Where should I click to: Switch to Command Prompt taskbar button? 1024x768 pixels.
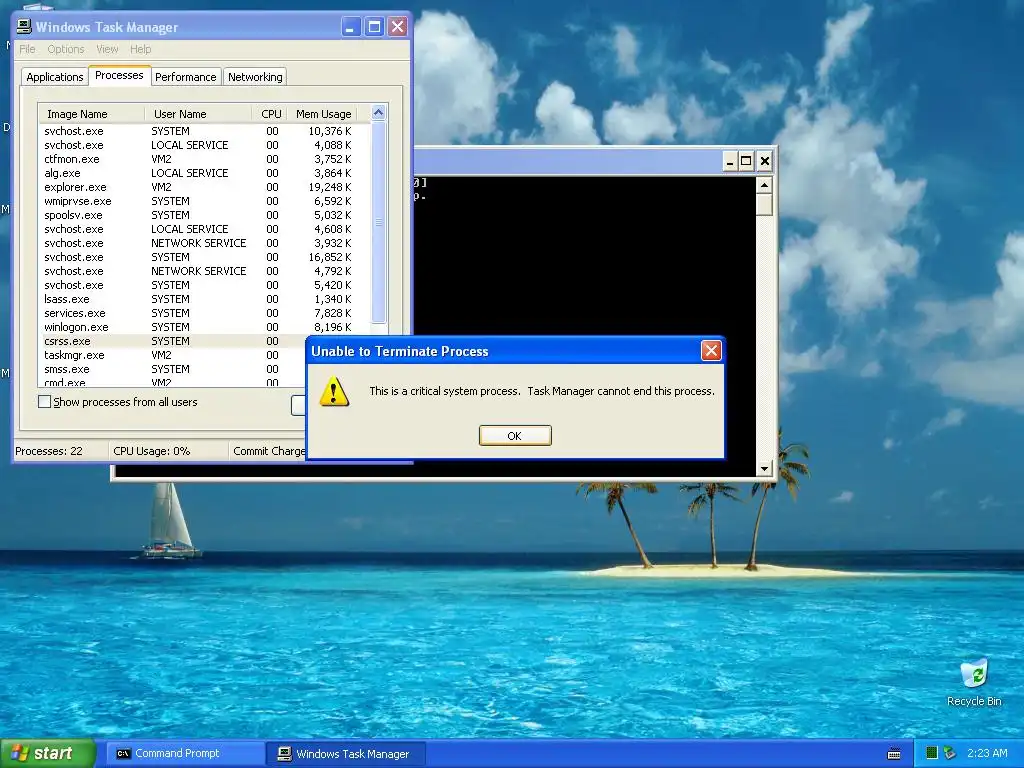[x=184, y=754]
